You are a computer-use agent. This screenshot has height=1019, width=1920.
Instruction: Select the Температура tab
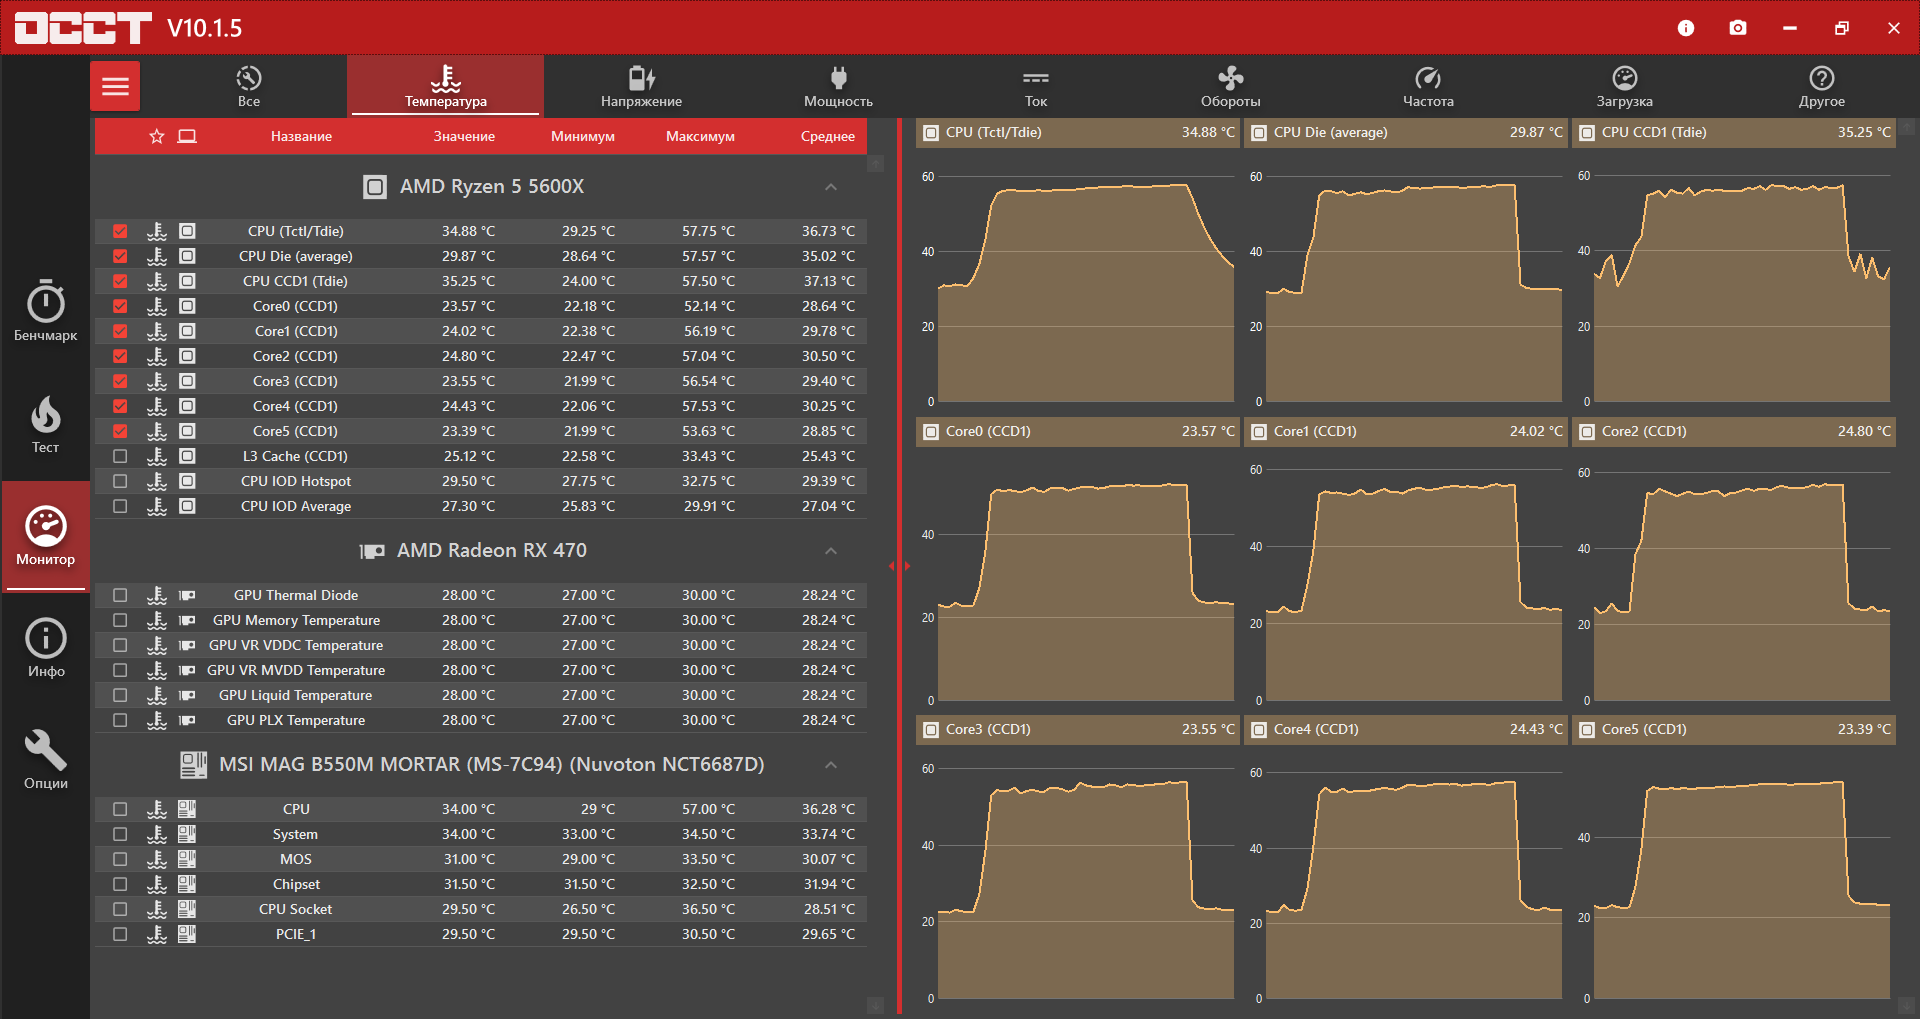click(446, 86)
